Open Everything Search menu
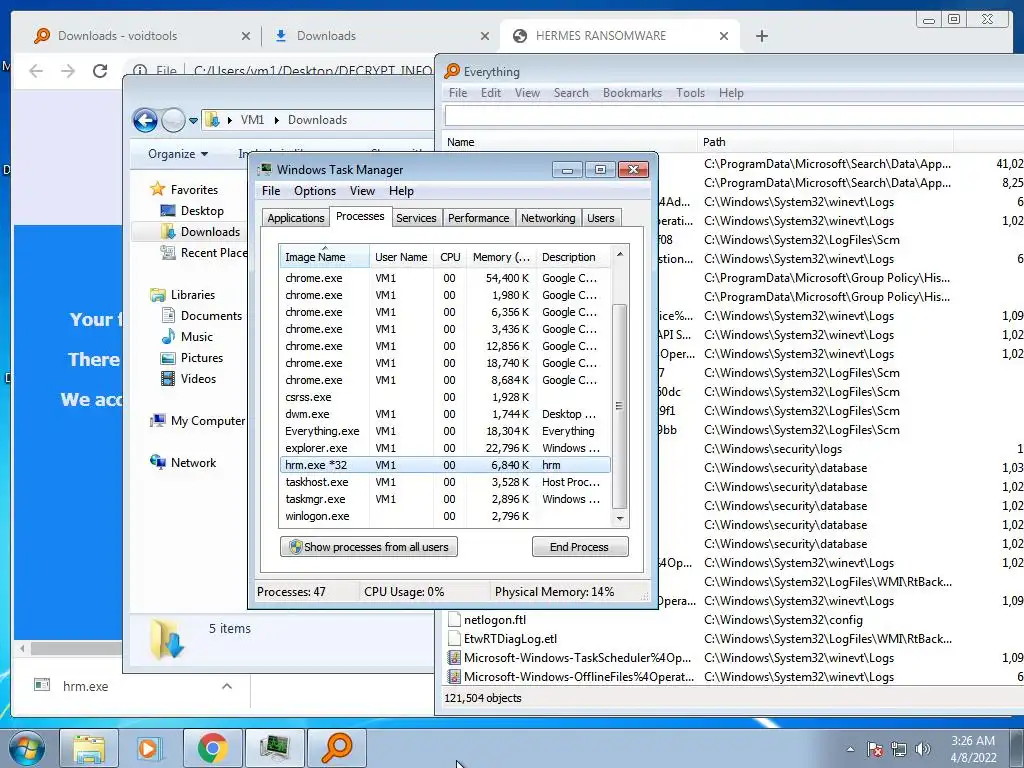1024x768 pixels. pyautogui.click(x=571, y=93)
